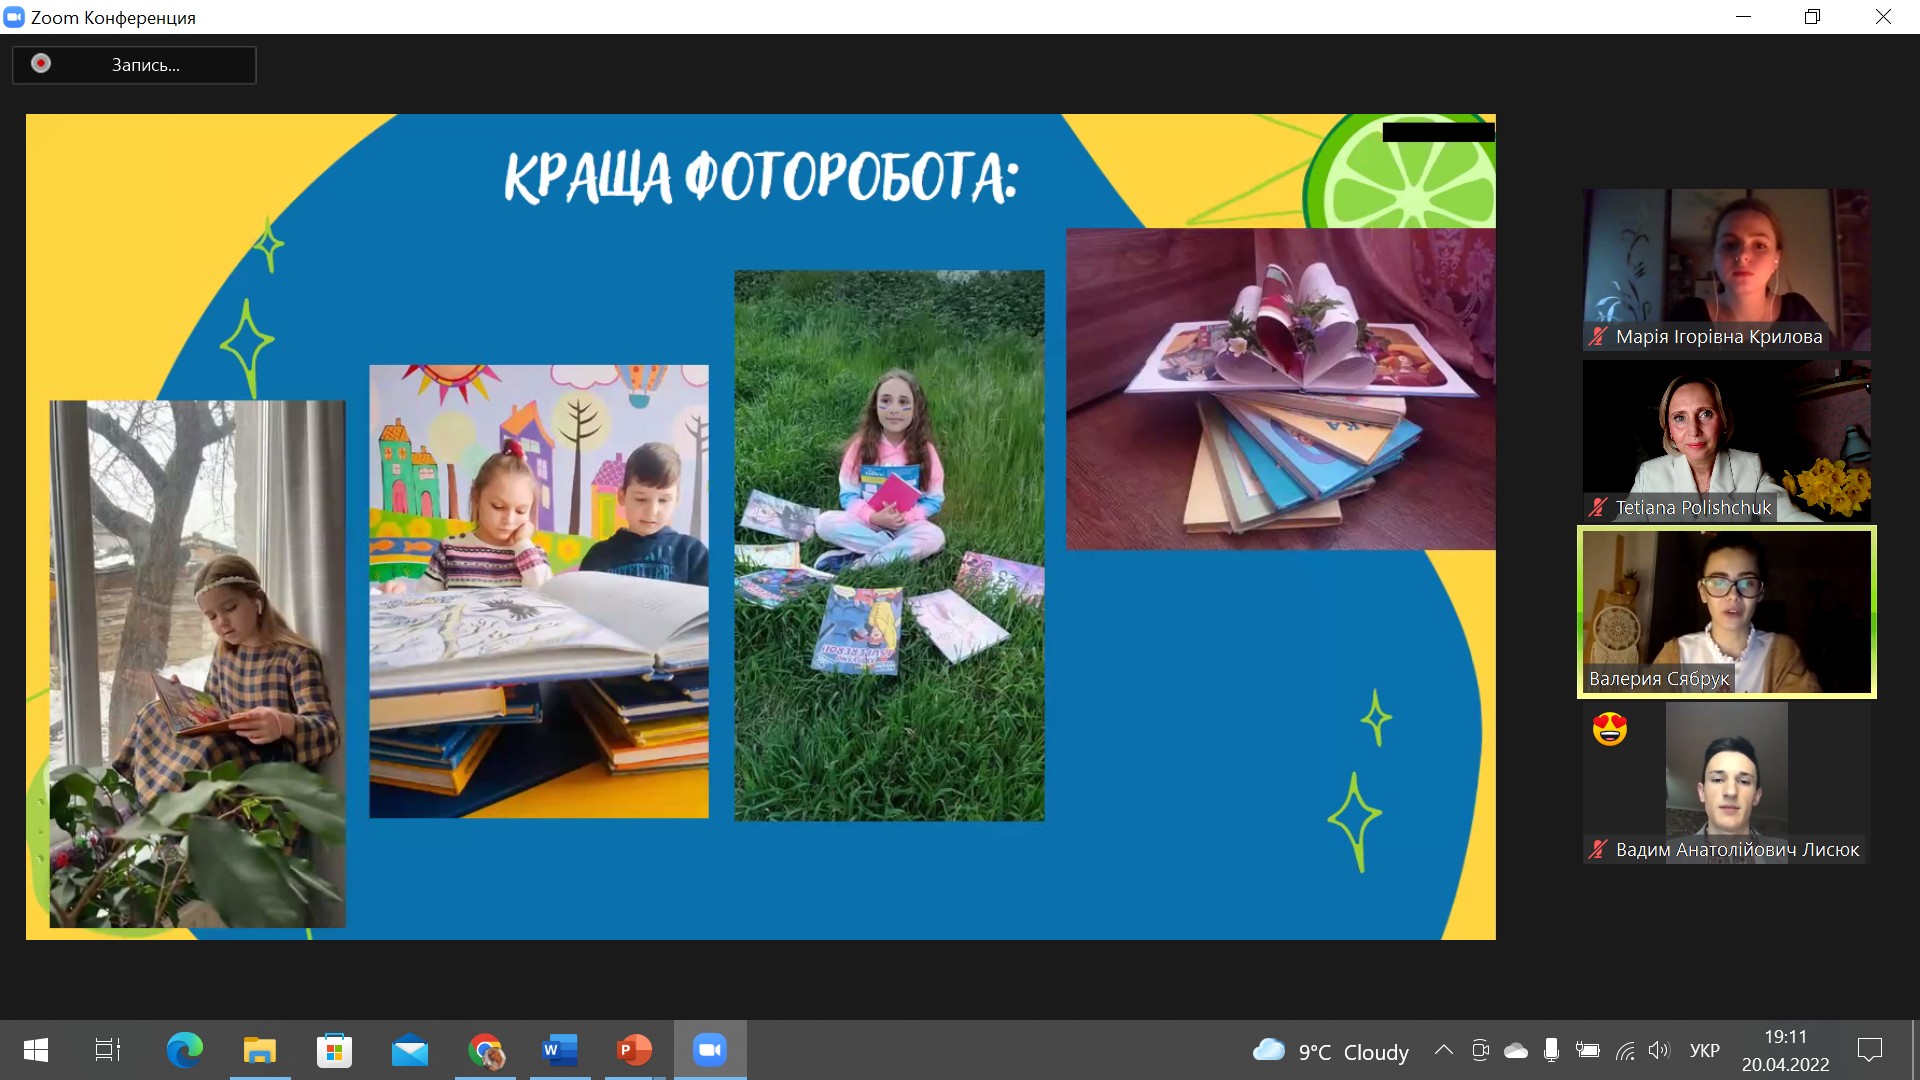Image resolution: width=1920 pixels, height=1080 pixels.
Task: Open Google Chrome from the taskbar
Action: (485, 1050)
